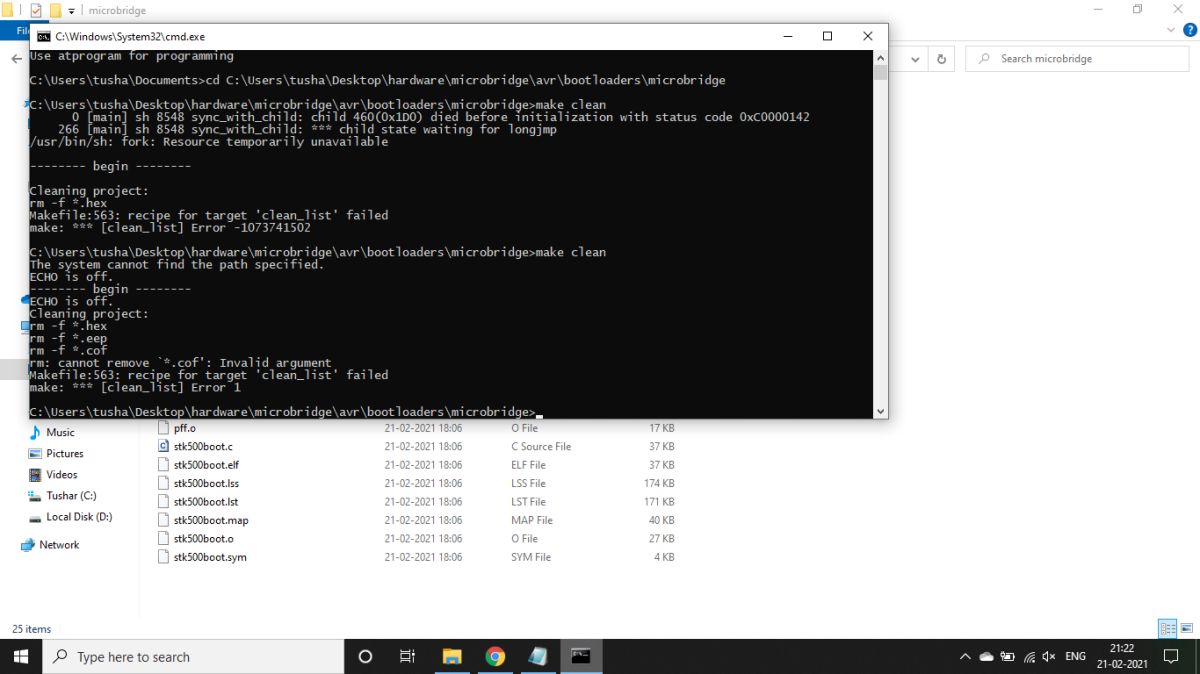Open Explorer Help icon

1188,31
